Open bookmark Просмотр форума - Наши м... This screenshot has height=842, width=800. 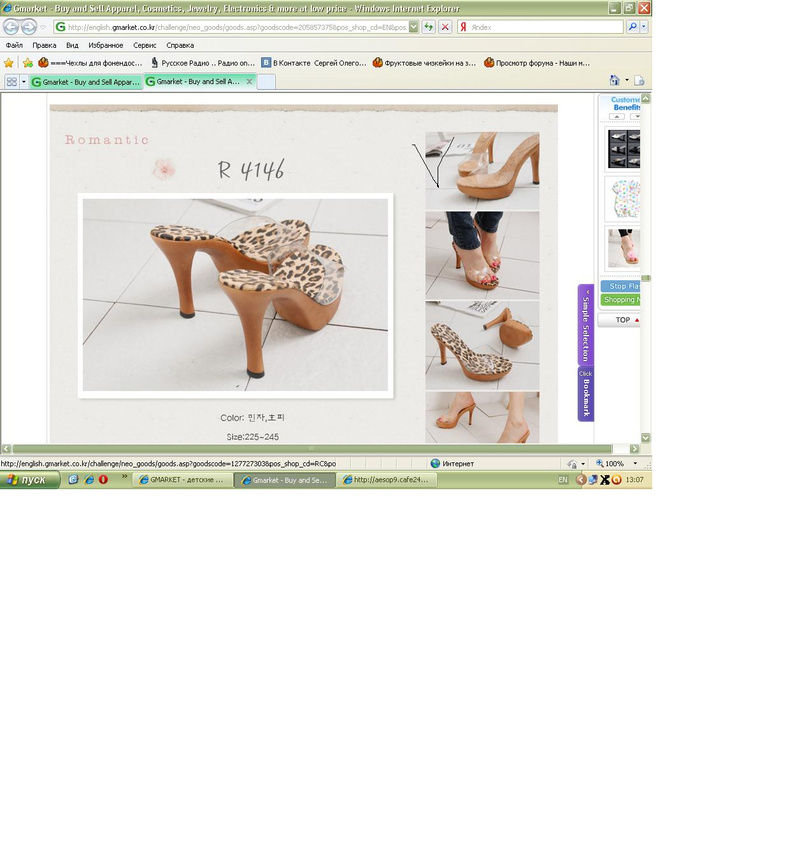537,63
